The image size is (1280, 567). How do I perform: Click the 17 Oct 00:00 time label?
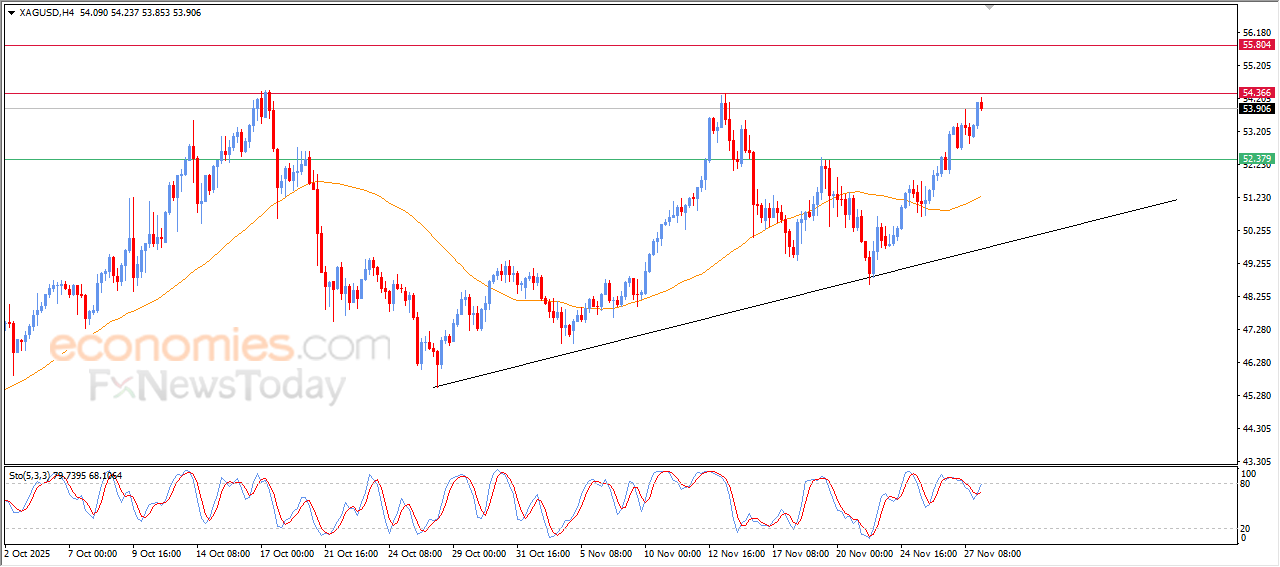coord(289,553)
